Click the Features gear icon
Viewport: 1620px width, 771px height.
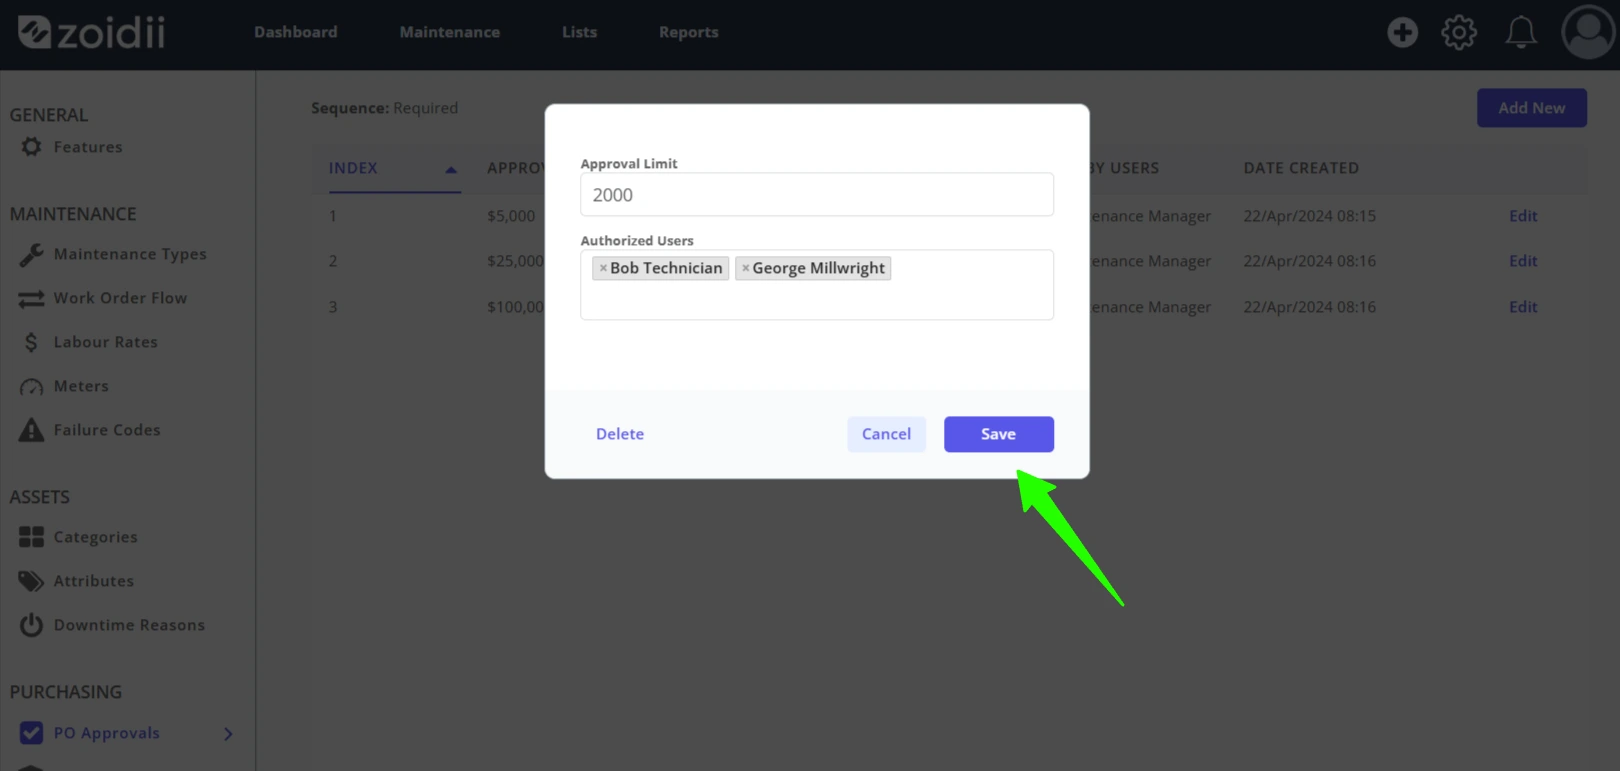(31, 147)
